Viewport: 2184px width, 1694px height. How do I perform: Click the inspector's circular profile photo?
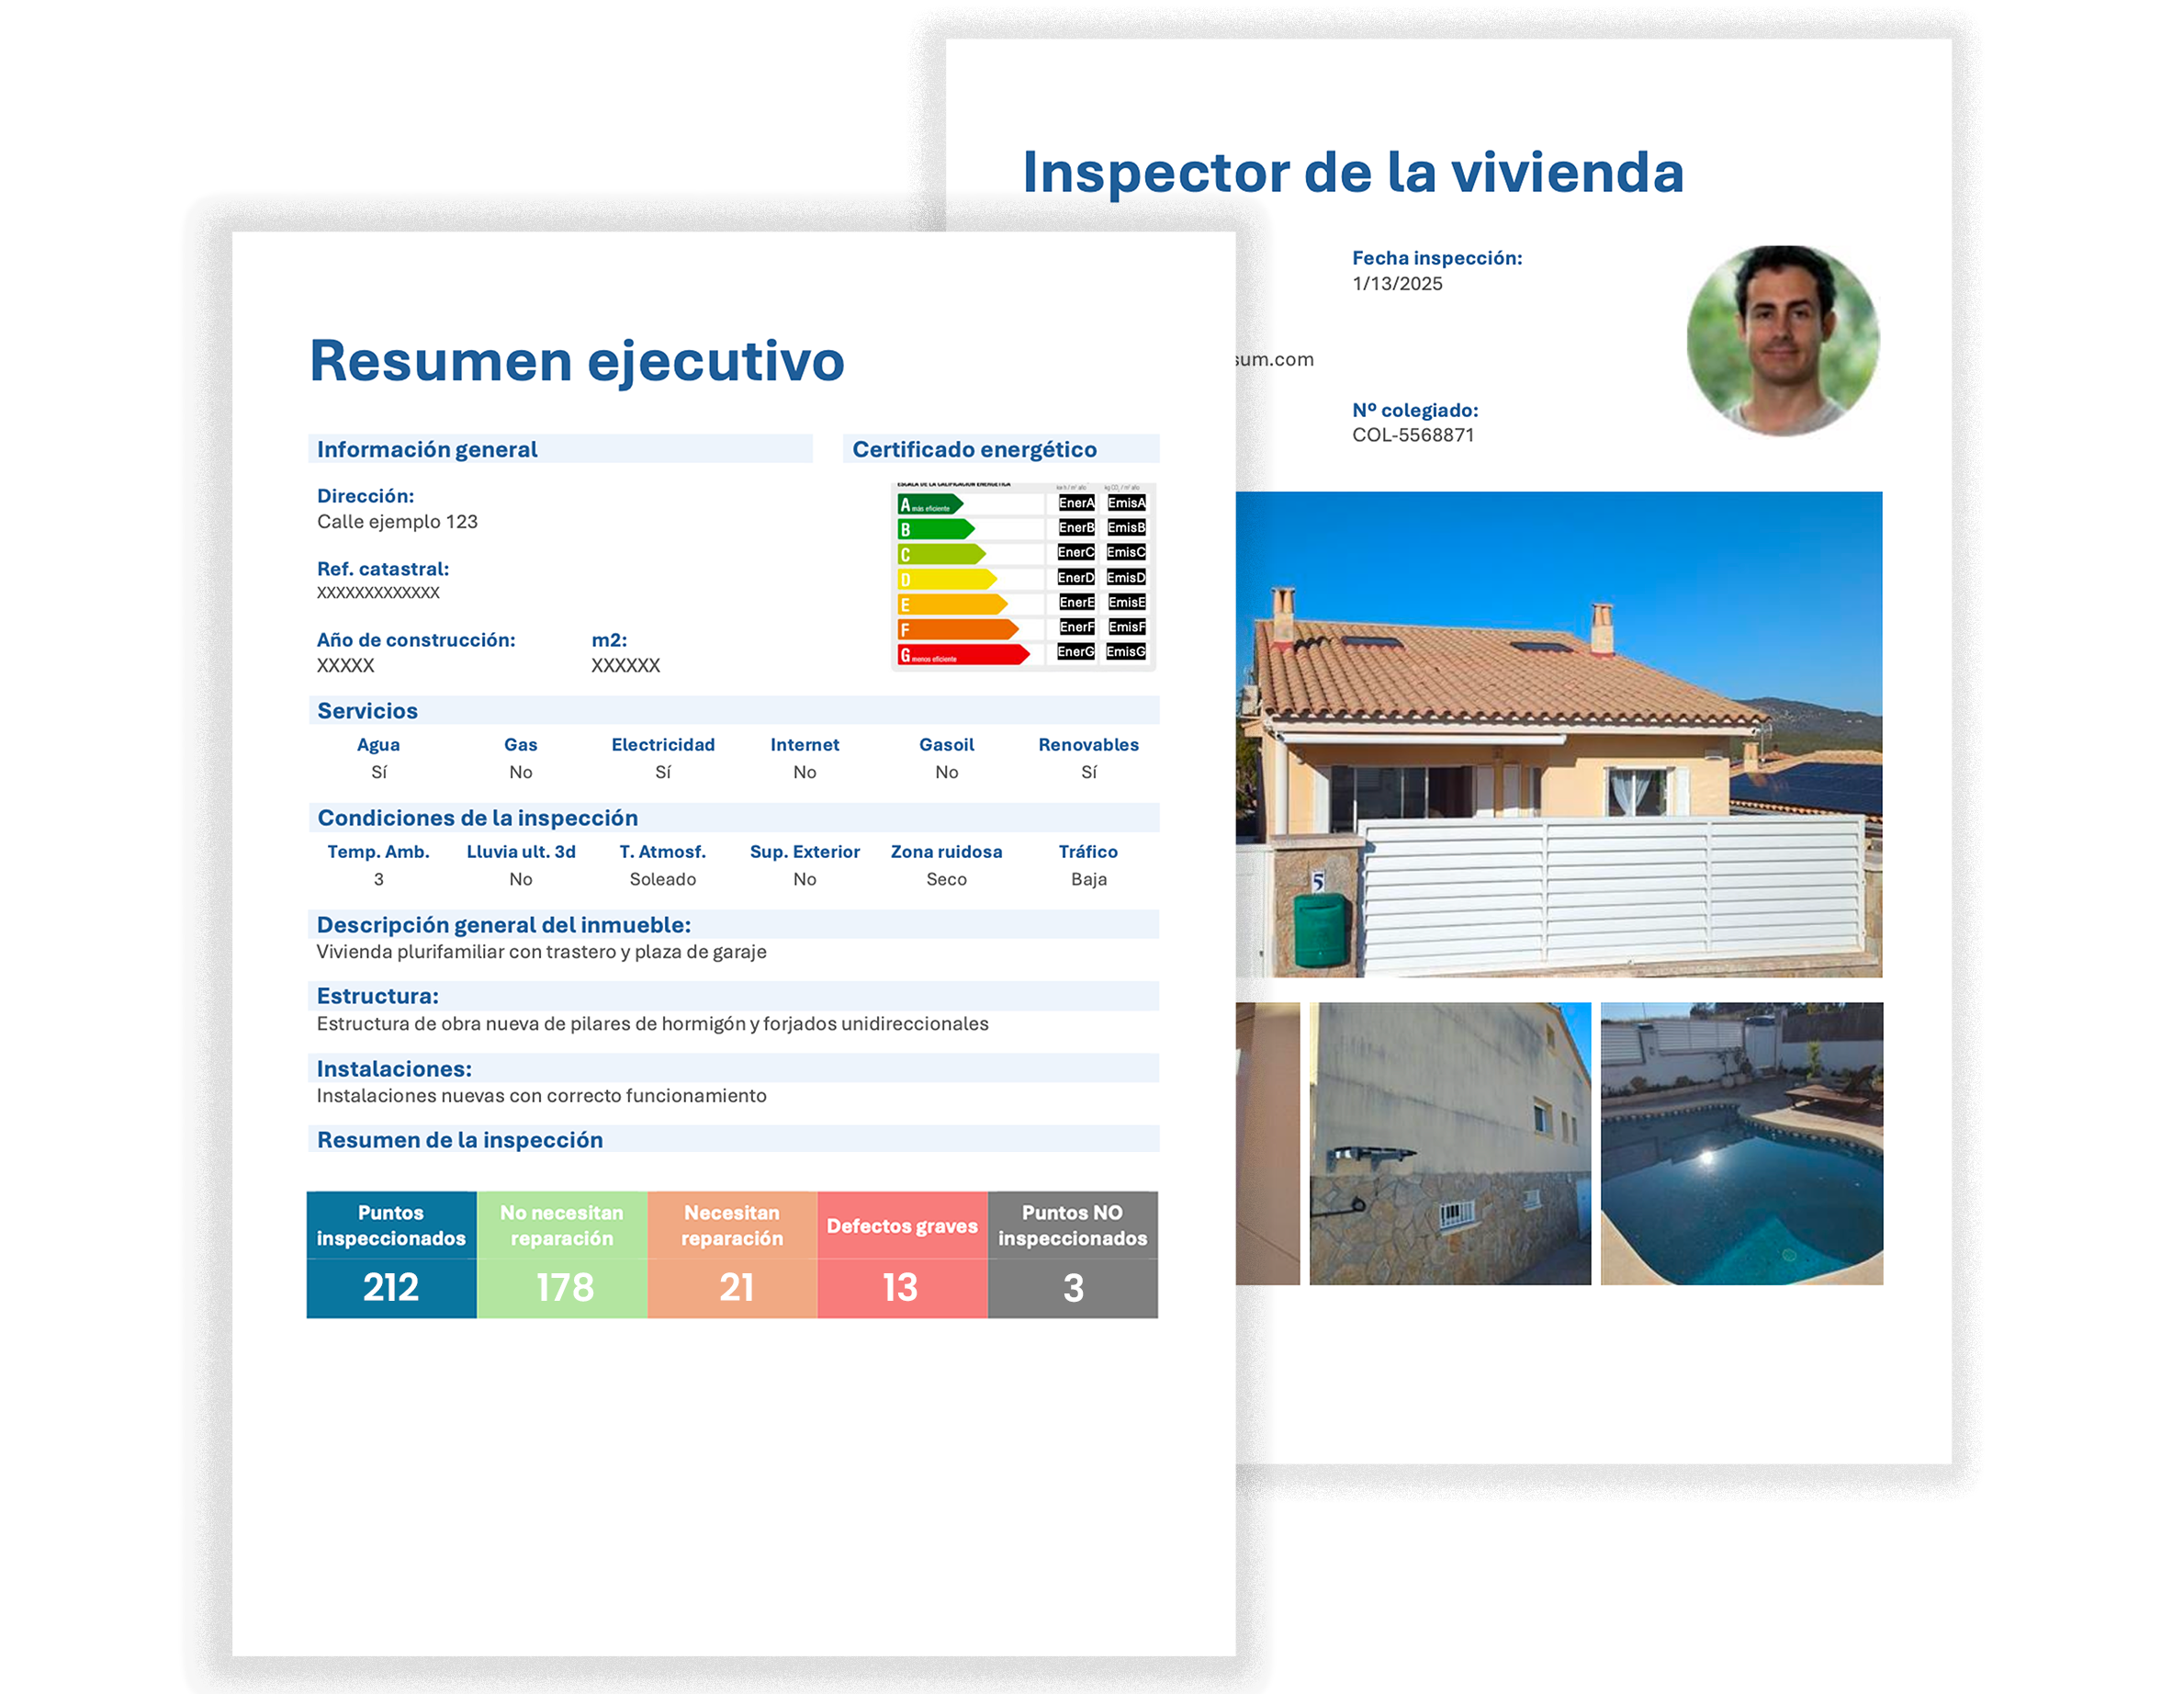click(1782, 341)
